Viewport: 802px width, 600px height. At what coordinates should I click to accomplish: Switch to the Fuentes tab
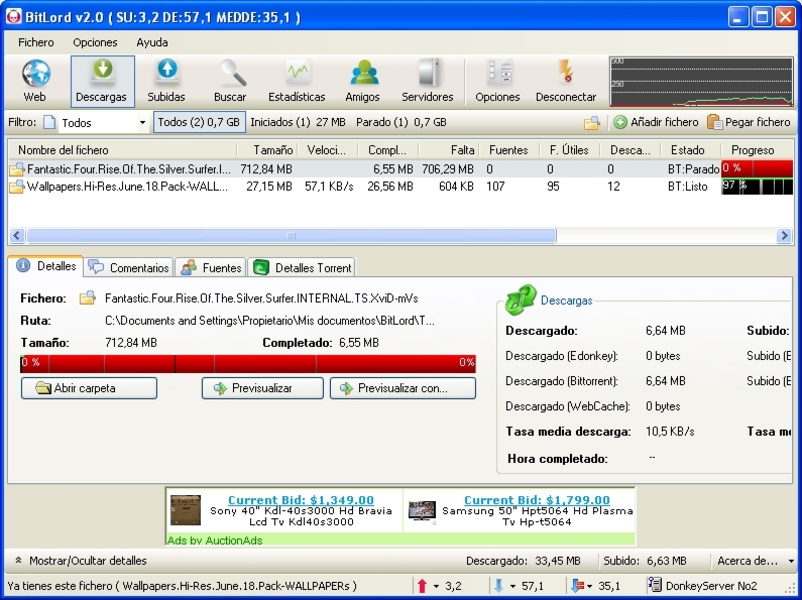pos(211,268)
